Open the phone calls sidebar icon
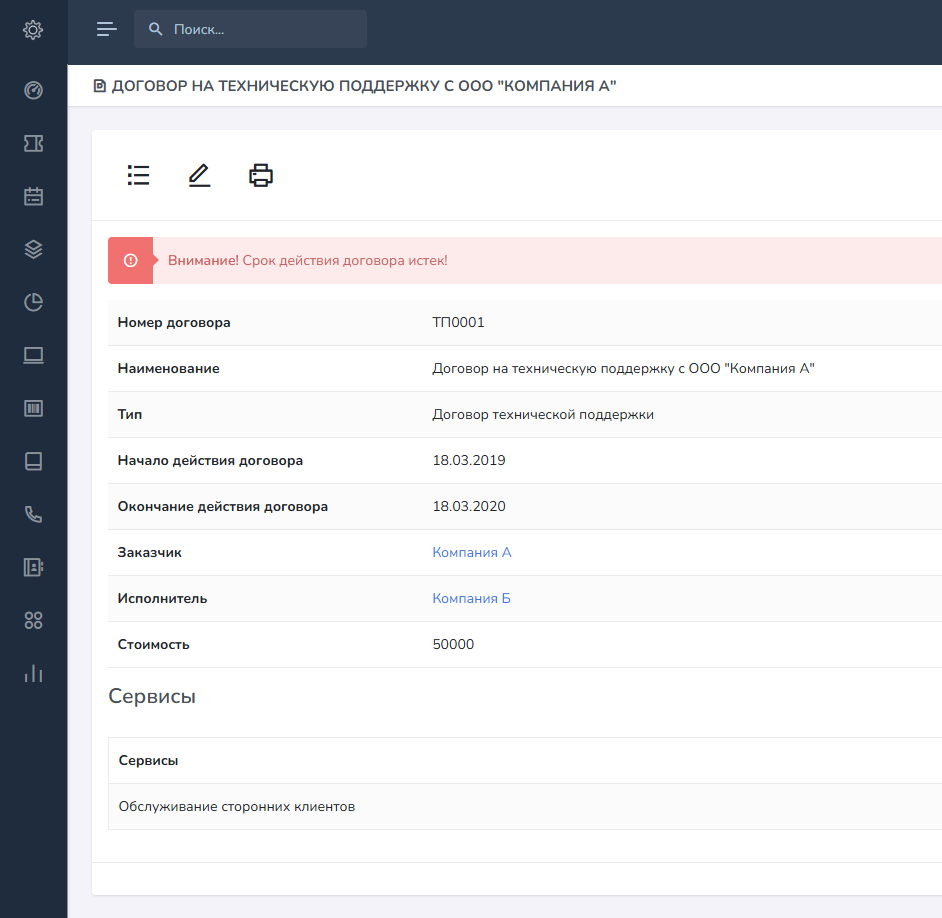 point(33,514)
